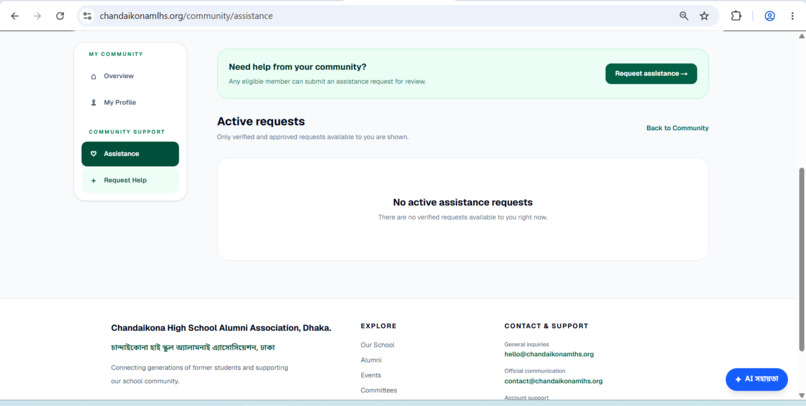This screenshot has width=806, height=406.
Task: Click 'Chandaikona High School Alumni Association, Dhaka.' text
Action: [x=221, y=328]
